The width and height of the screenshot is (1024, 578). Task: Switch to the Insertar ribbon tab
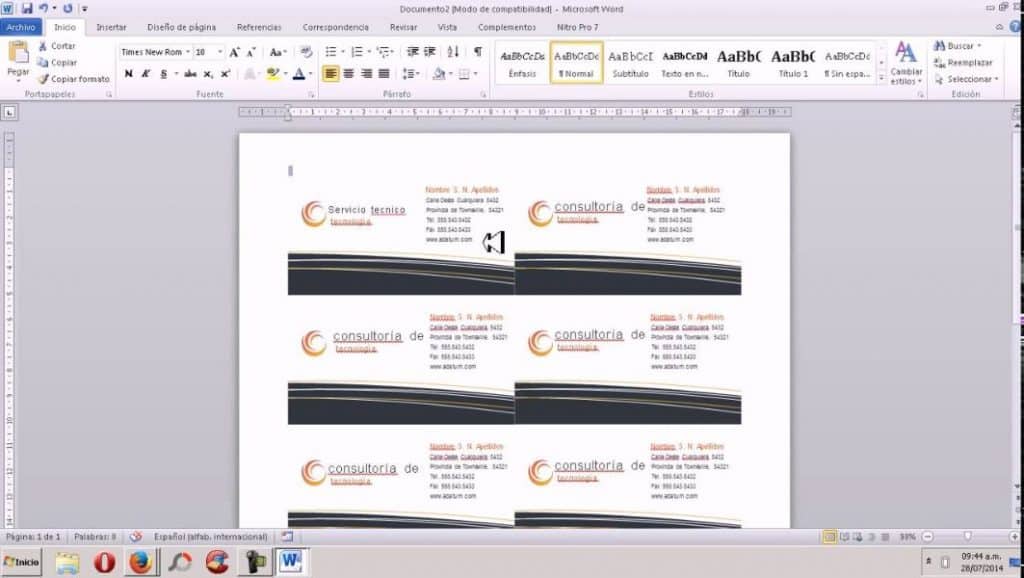coord(111,27)
